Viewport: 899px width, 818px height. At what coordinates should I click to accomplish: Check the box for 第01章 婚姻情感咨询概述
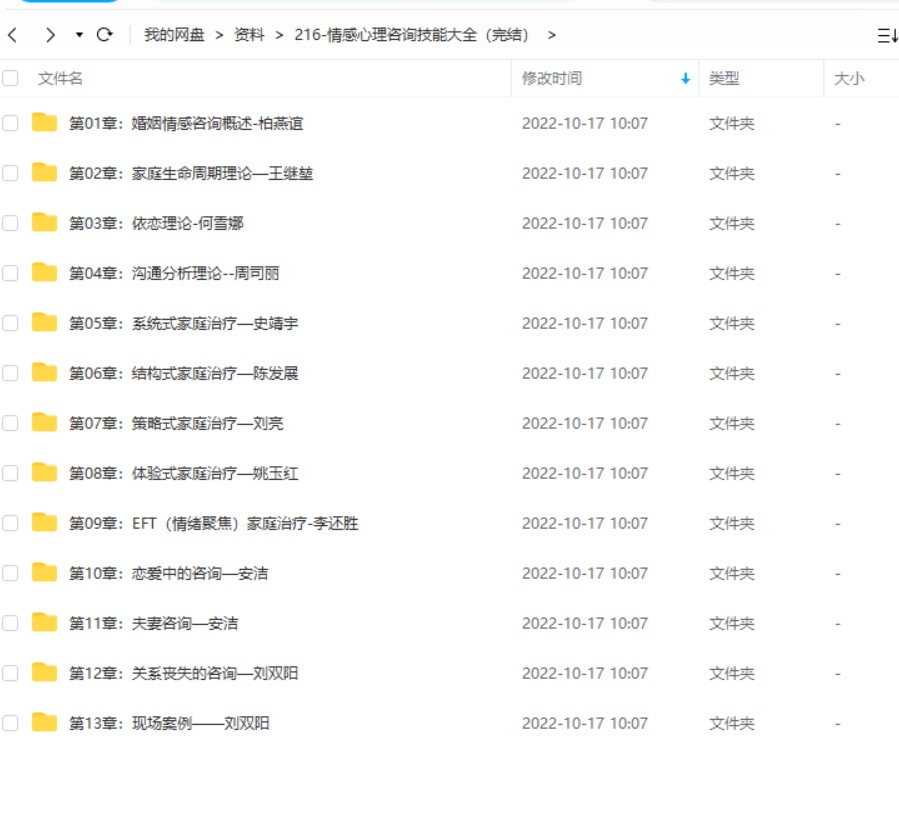[10, 123]
